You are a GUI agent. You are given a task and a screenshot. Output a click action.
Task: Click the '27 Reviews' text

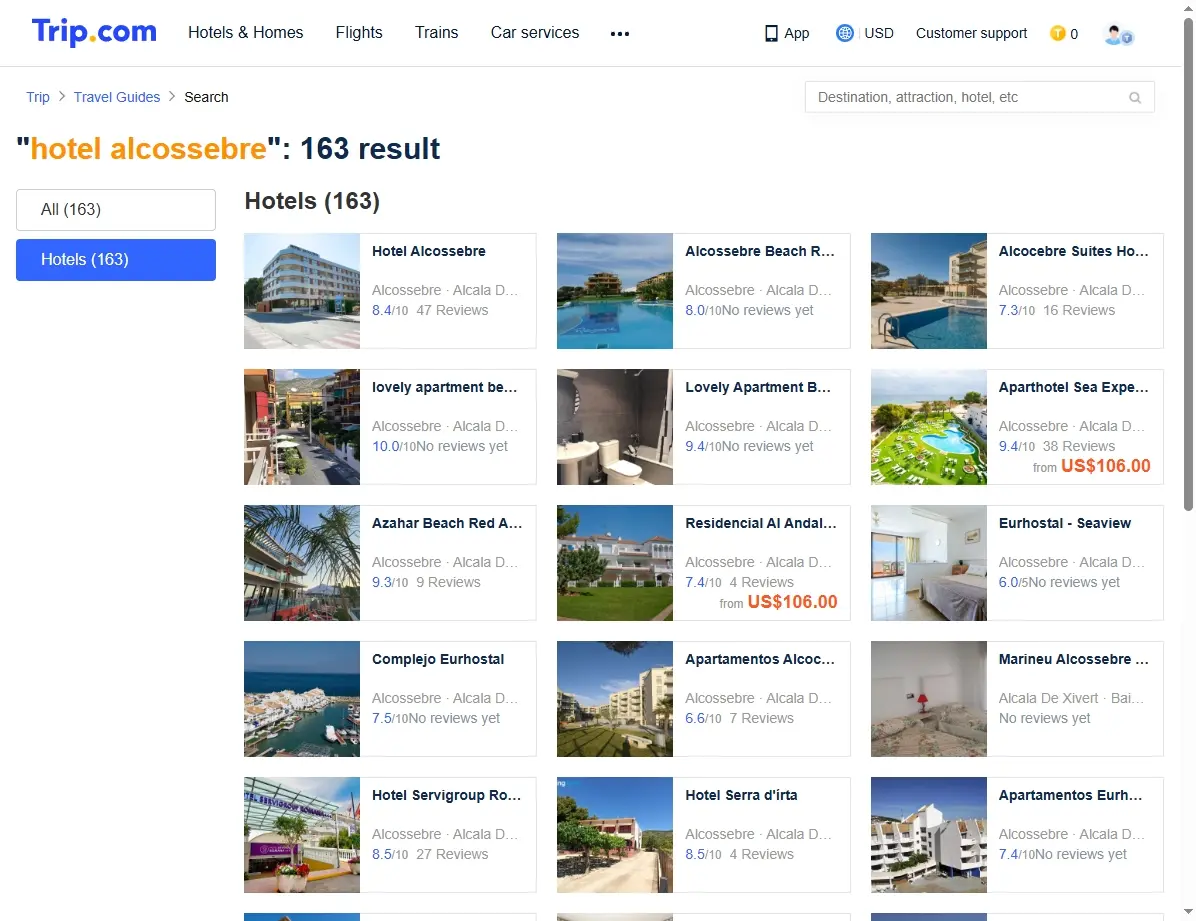[x=452, y=855]
